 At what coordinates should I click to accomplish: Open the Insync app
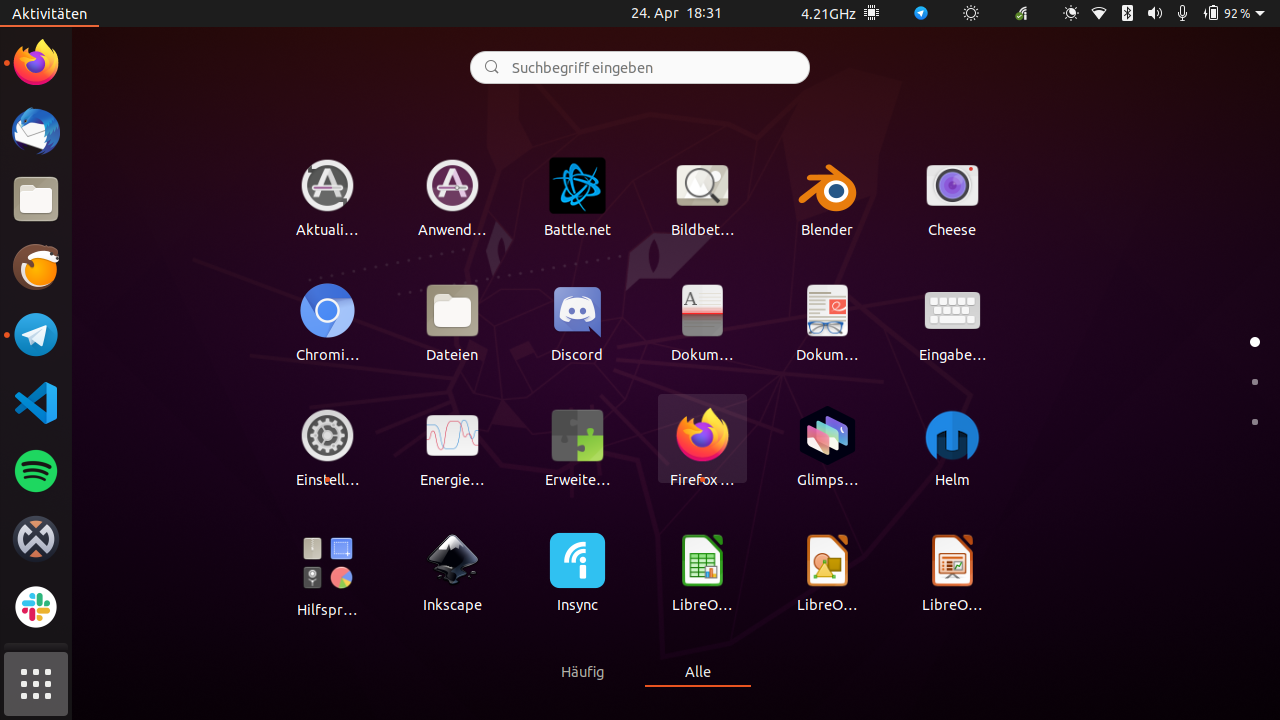tap(577, 572)
